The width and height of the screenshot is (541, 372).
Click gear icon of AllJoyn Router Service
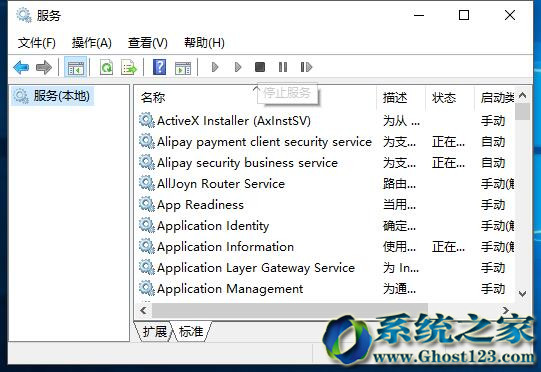pos(147,183)
